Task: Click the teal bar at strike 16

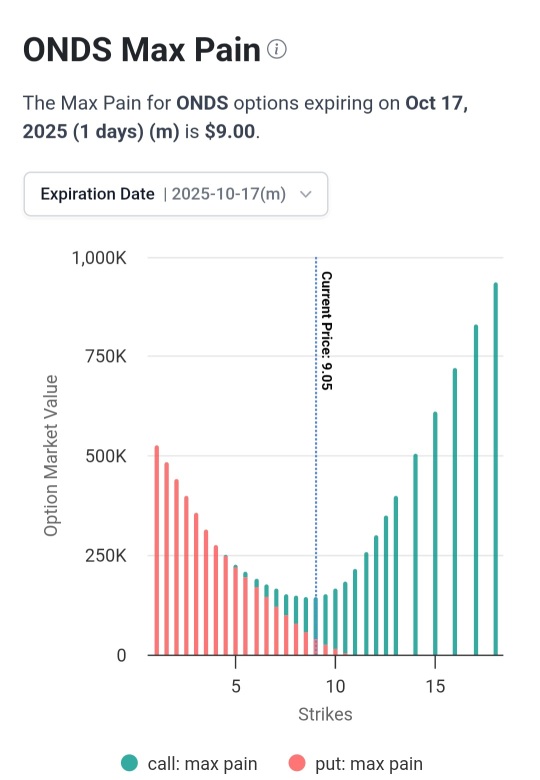Action: pyautogui.click(x=455, y=511)
